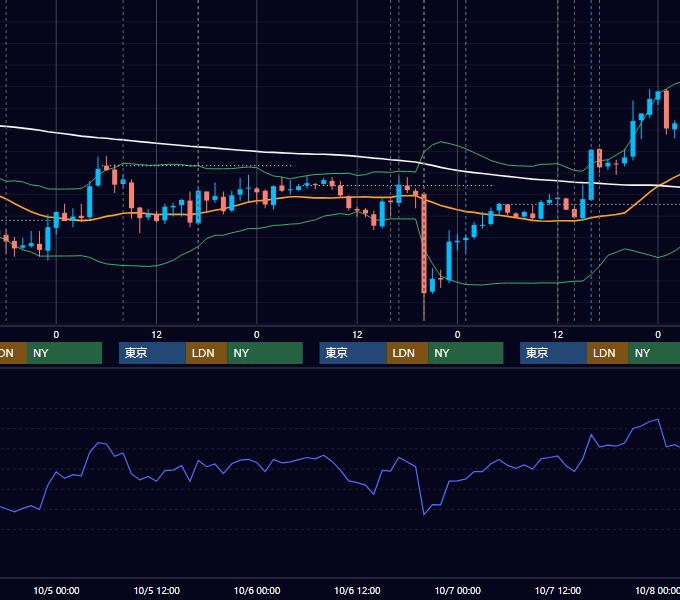Click the 10/6 00:00 date label
680x600 pixels.
coord(257,590)
